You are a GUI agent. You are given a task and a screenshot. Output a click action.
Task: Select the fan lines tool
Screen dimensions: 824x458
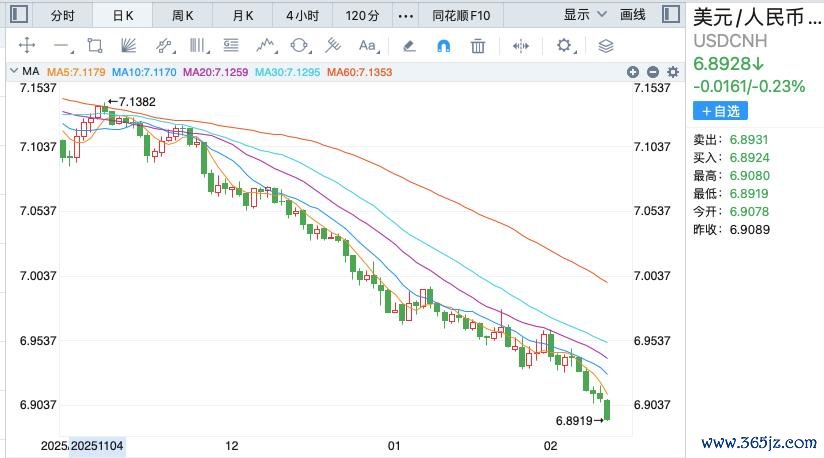click(x=128, y=46)
